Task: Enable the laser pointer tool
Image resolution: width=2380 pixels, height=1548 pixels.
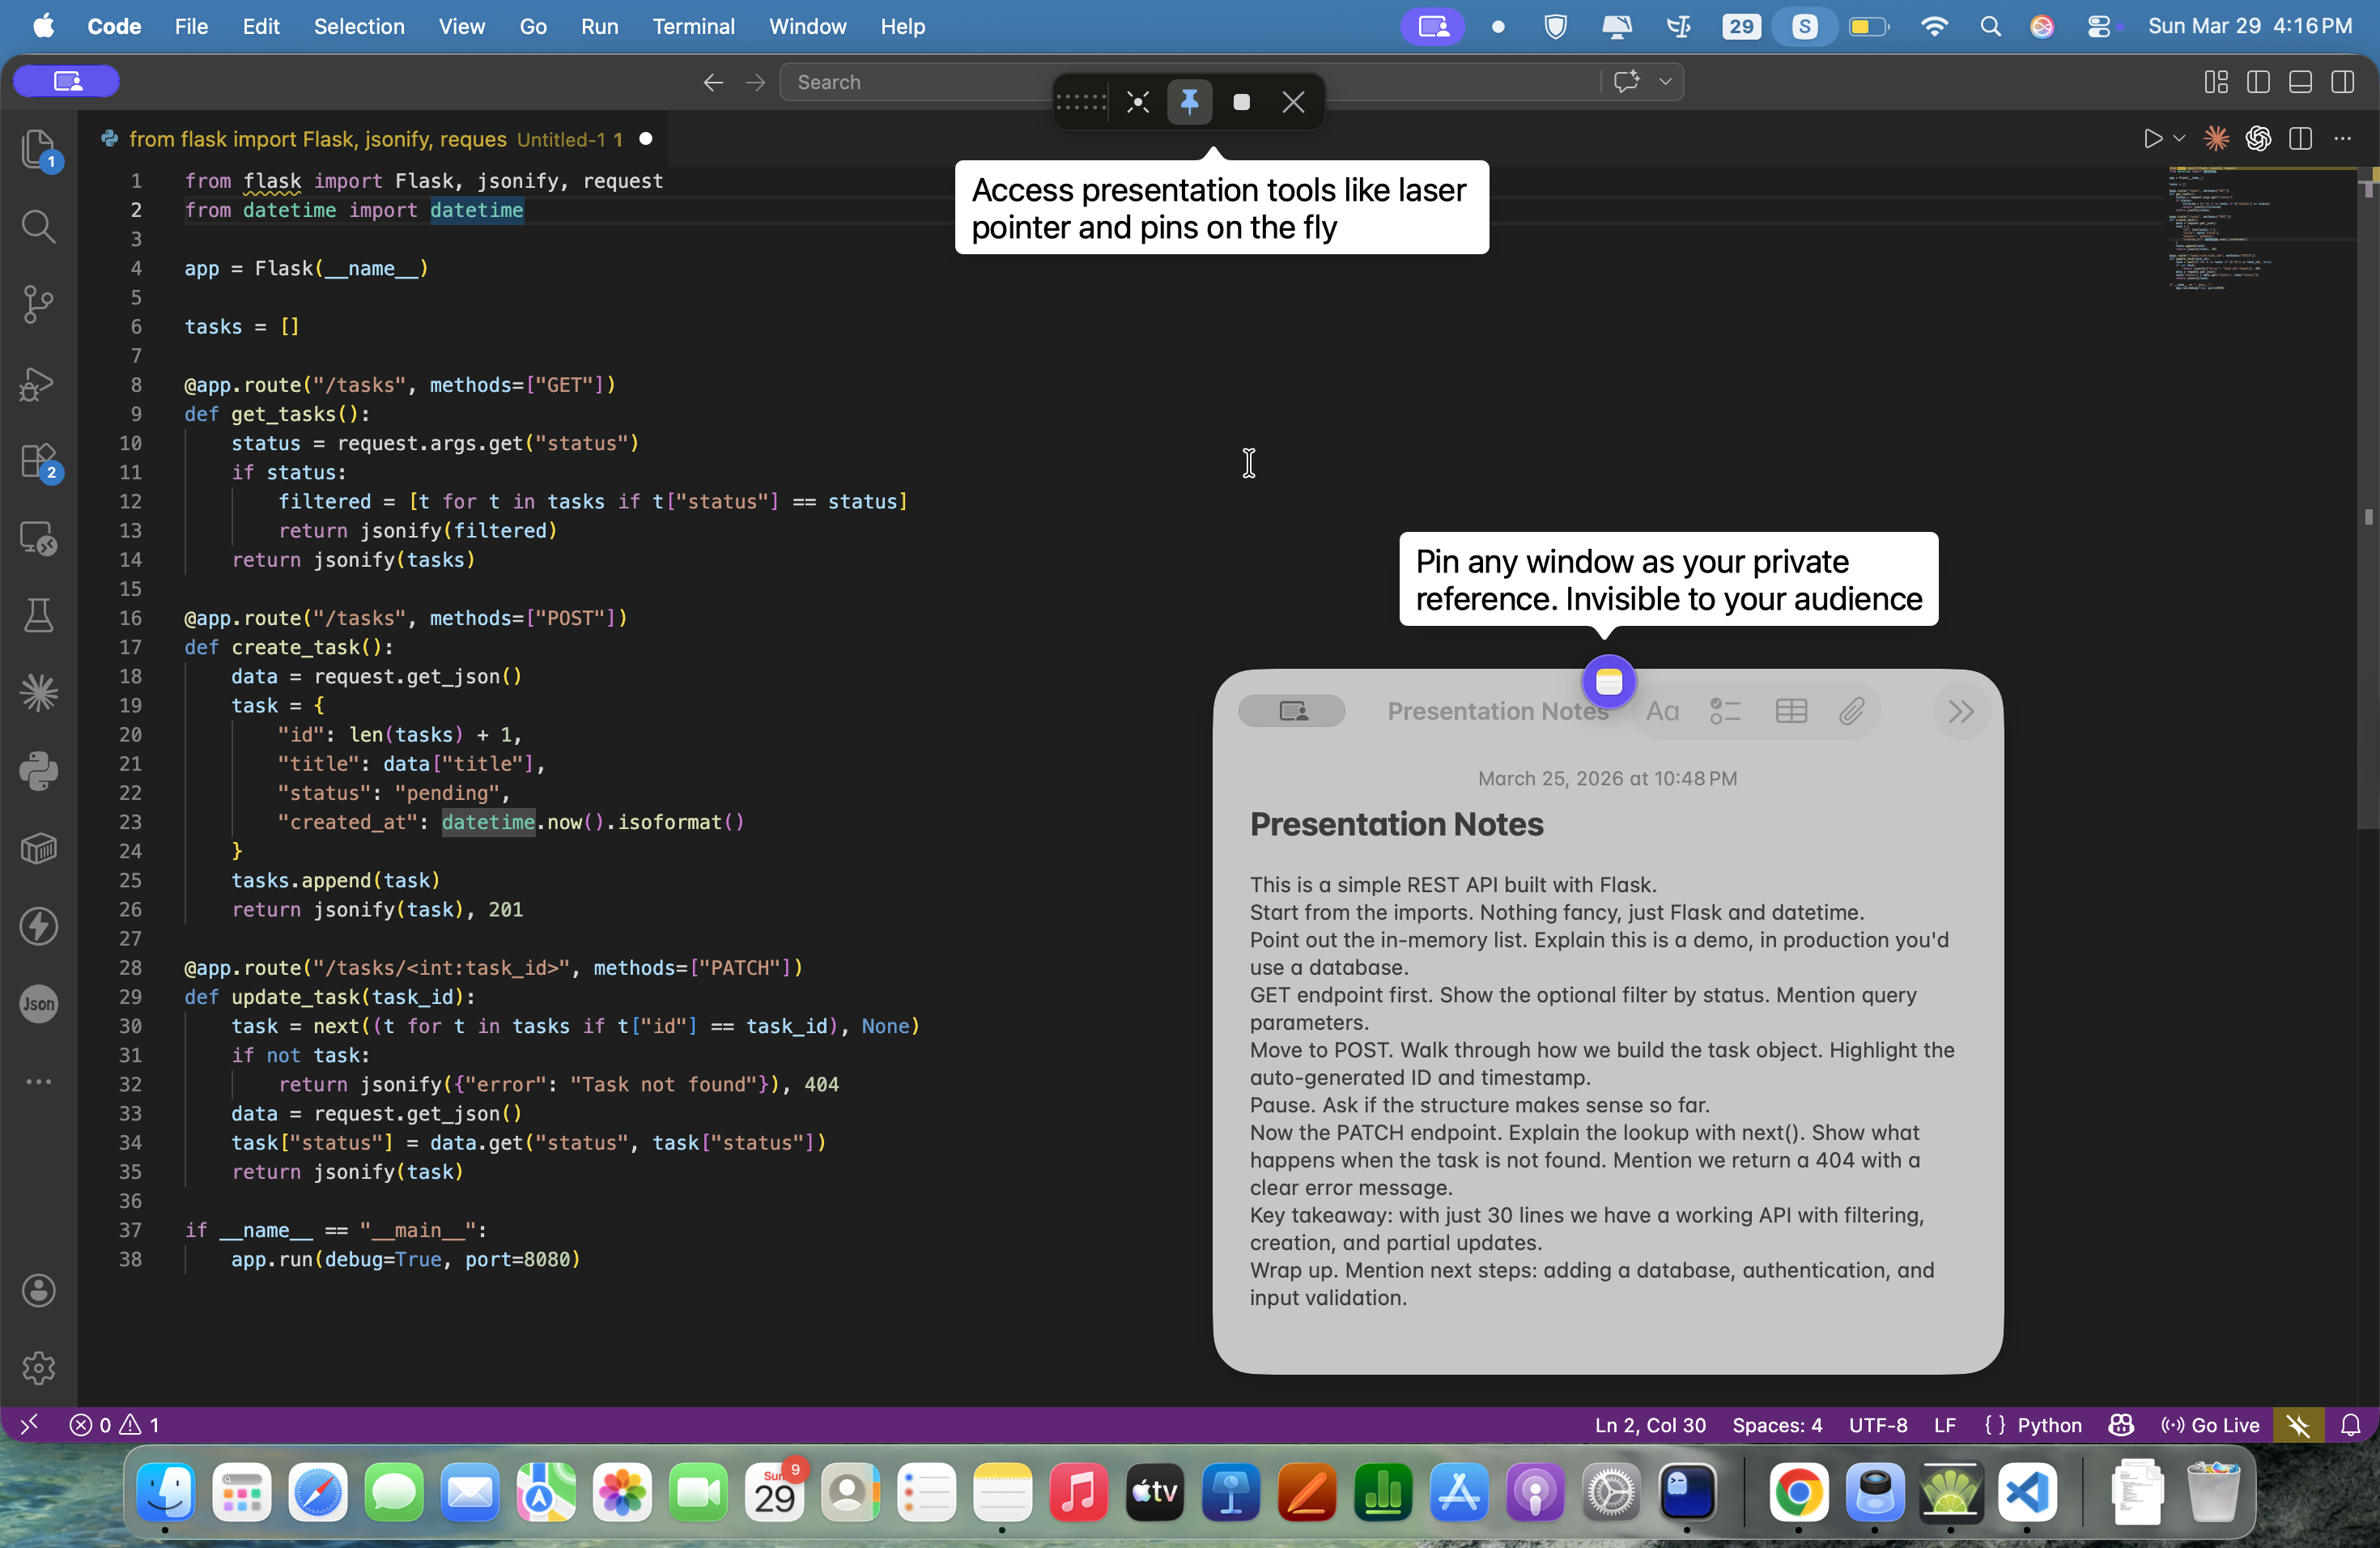Action: pos(1137,101)
